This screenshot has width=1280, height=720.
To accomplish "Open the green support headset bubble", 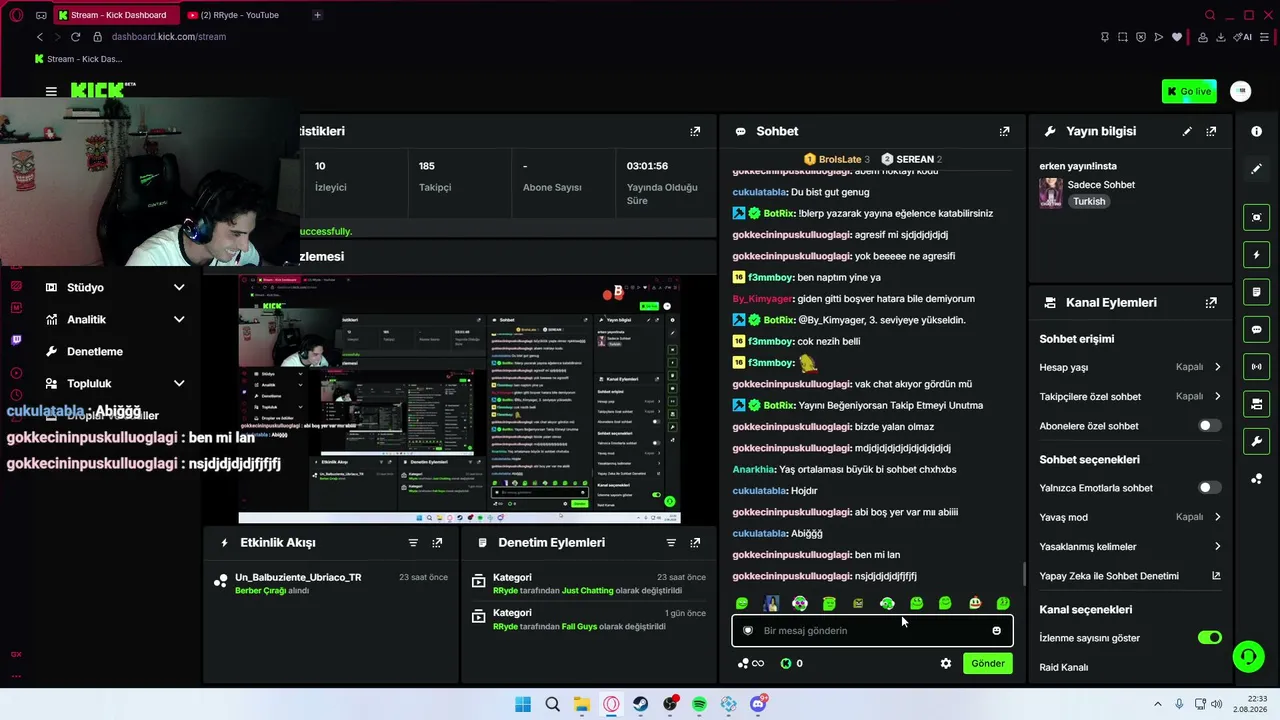I will click(x=1248, y=656).
